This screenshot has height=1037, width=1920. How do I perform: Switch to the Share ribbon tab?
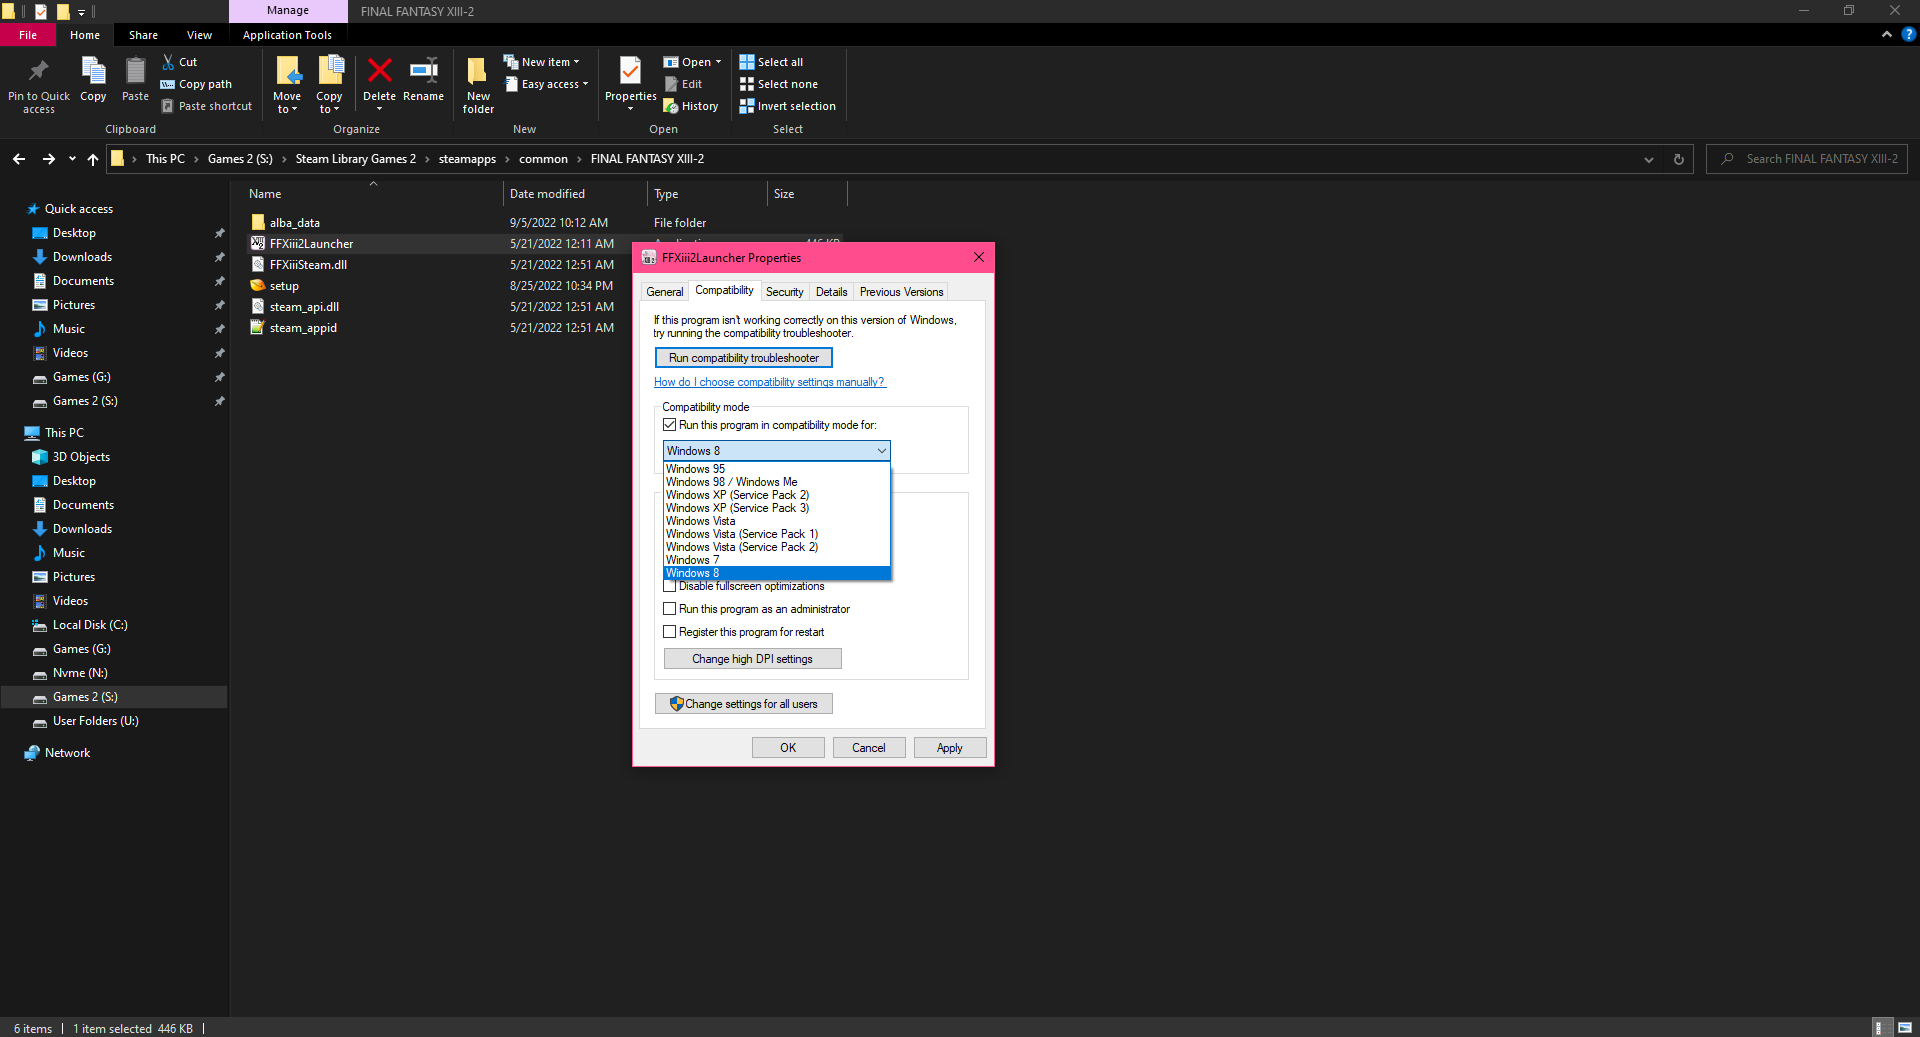pyautogui.click(x=143, y=35)
